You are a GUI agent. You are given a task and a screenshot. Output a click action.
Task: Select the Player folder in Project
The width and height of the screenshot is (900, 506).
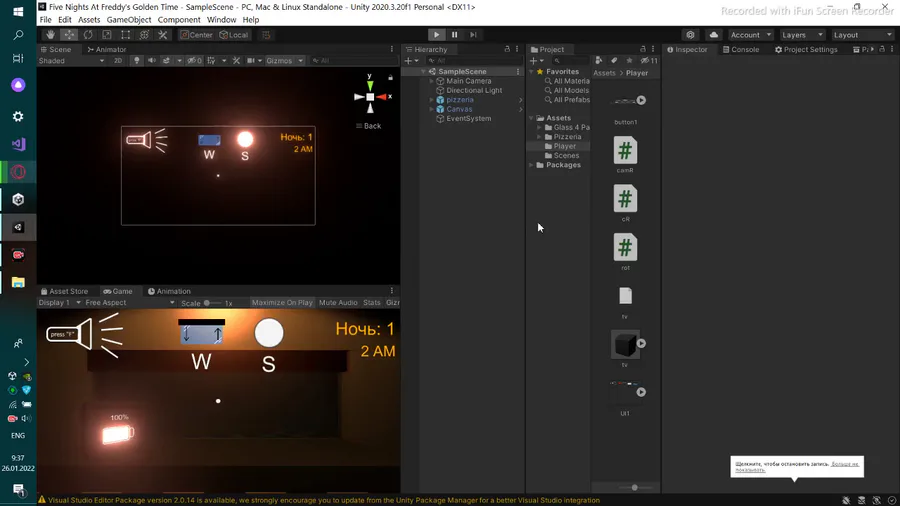(x=564, y=146)
